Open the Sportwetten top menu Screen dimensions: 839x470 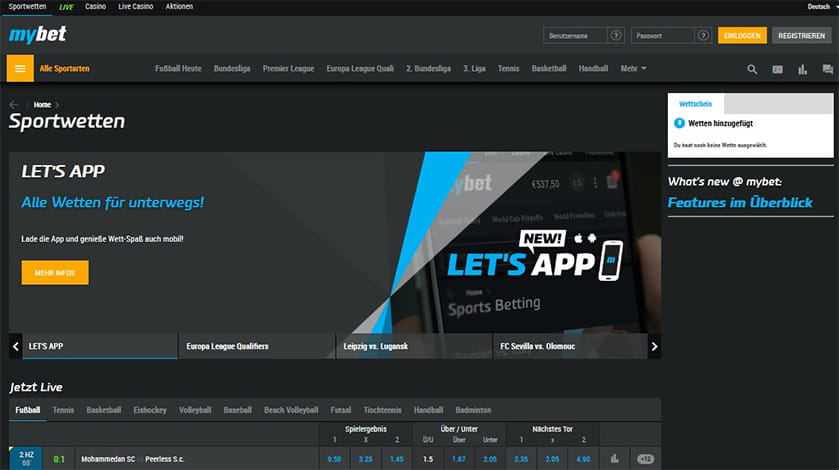tap(27, 6)
